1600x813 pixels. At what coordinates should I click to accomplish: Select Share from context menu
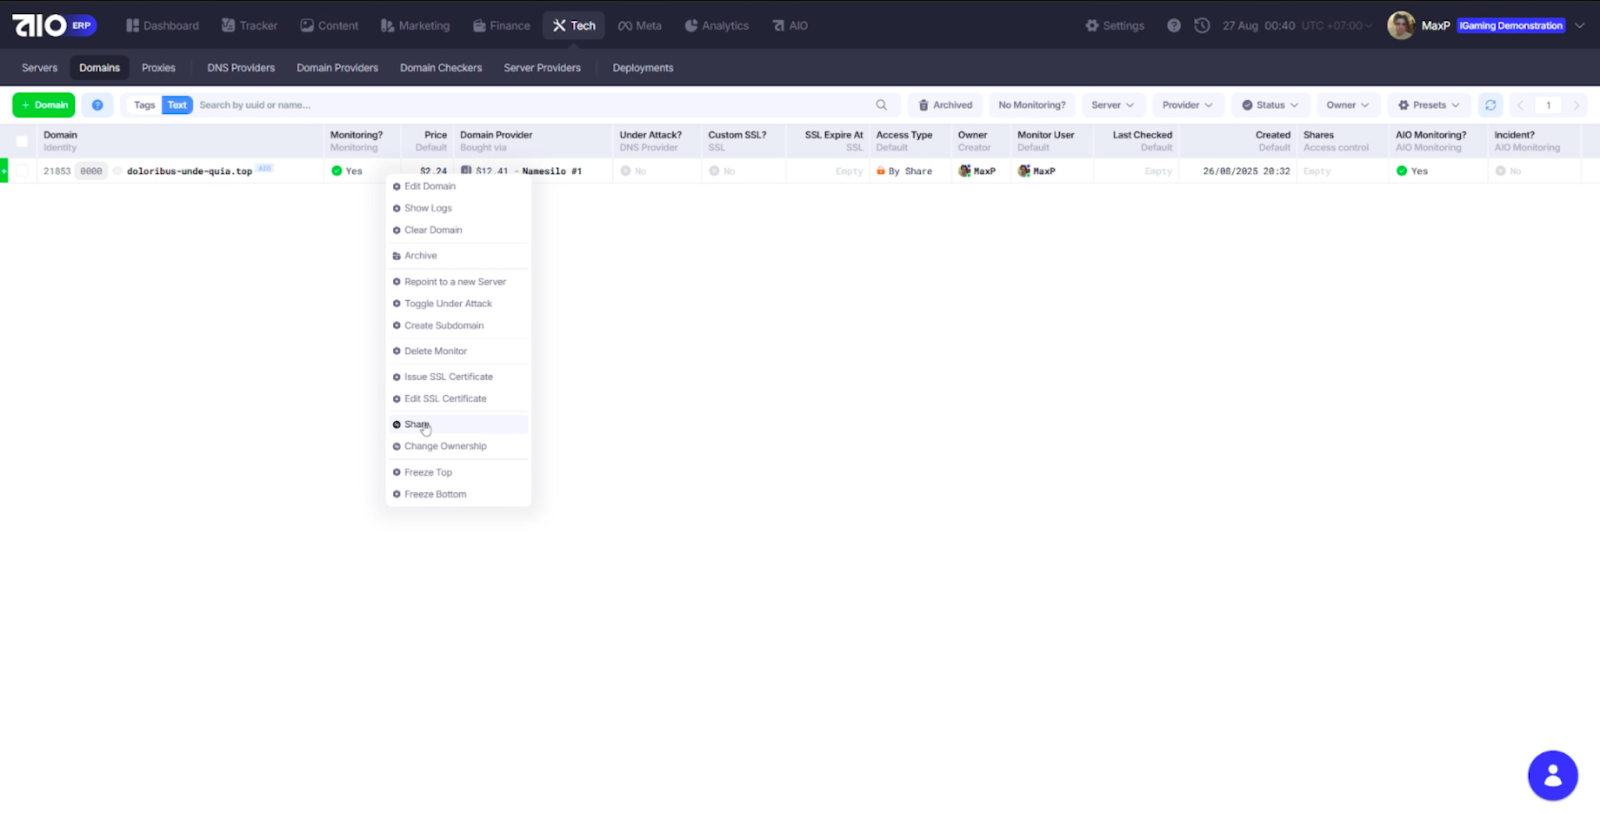(x=458, y=425)
